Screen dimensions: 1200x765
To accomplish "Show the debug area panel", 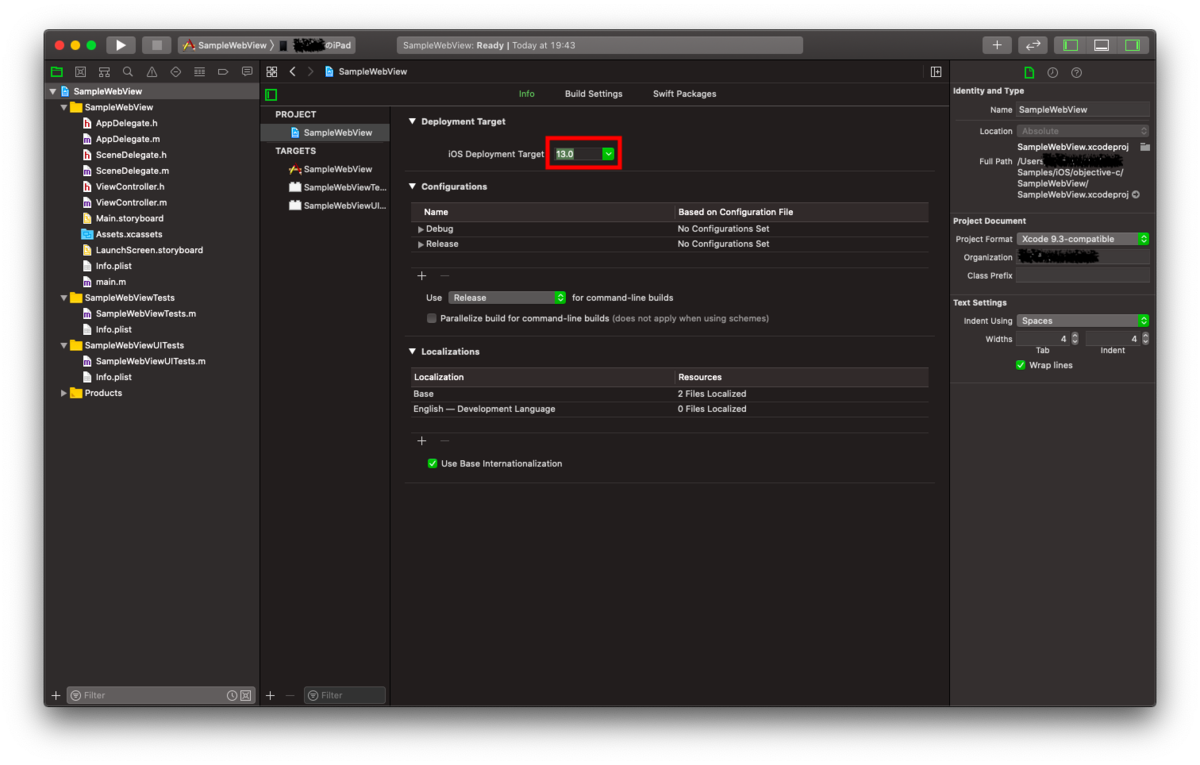I will pos(1101,45).
